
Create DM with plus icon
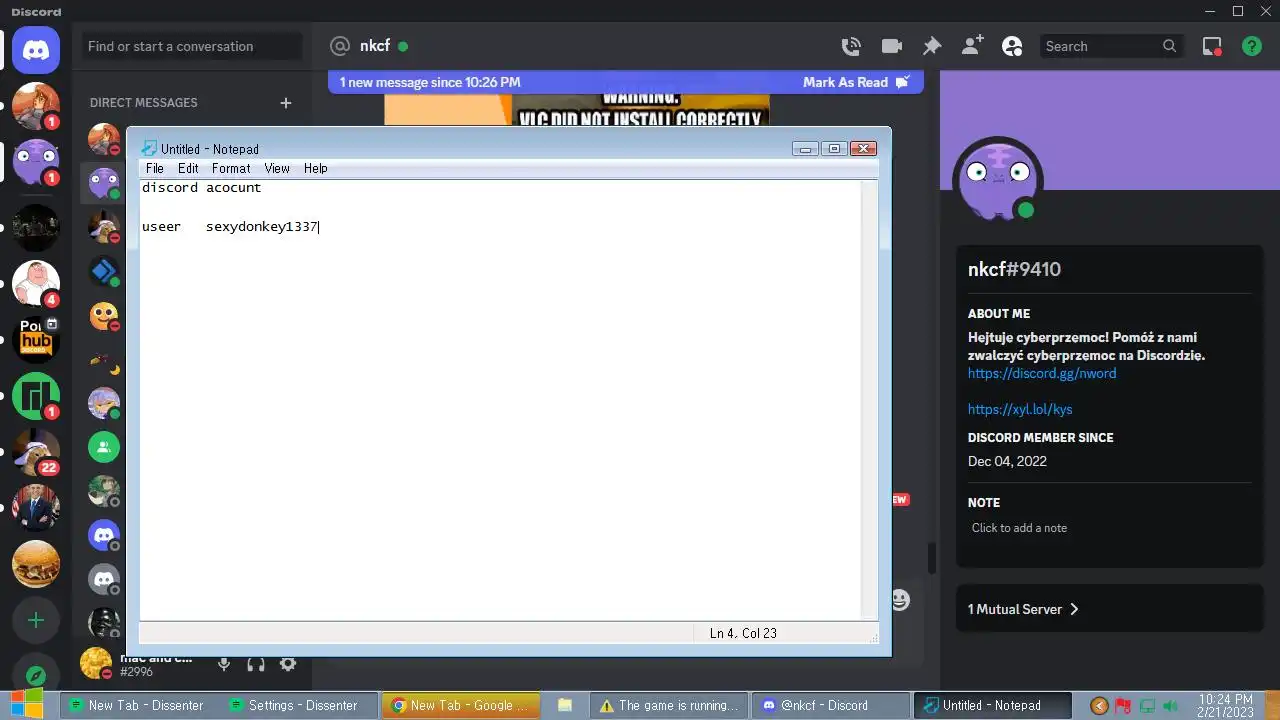click(286, 102)
